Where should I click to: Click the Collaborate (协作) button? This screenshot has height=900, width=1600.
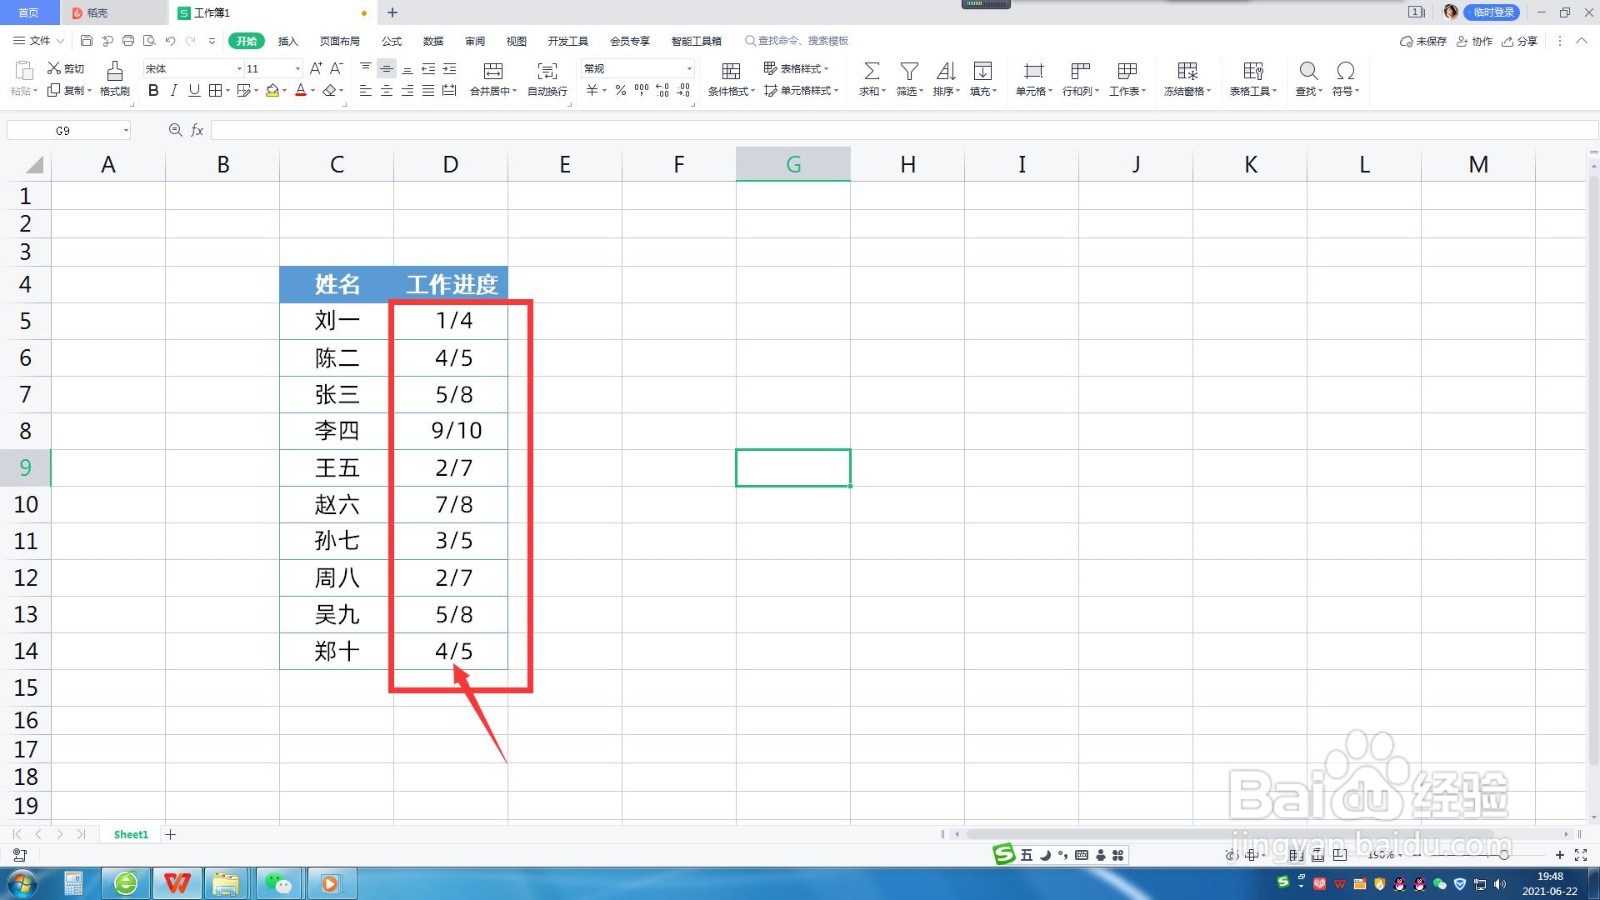[1475, 41]
